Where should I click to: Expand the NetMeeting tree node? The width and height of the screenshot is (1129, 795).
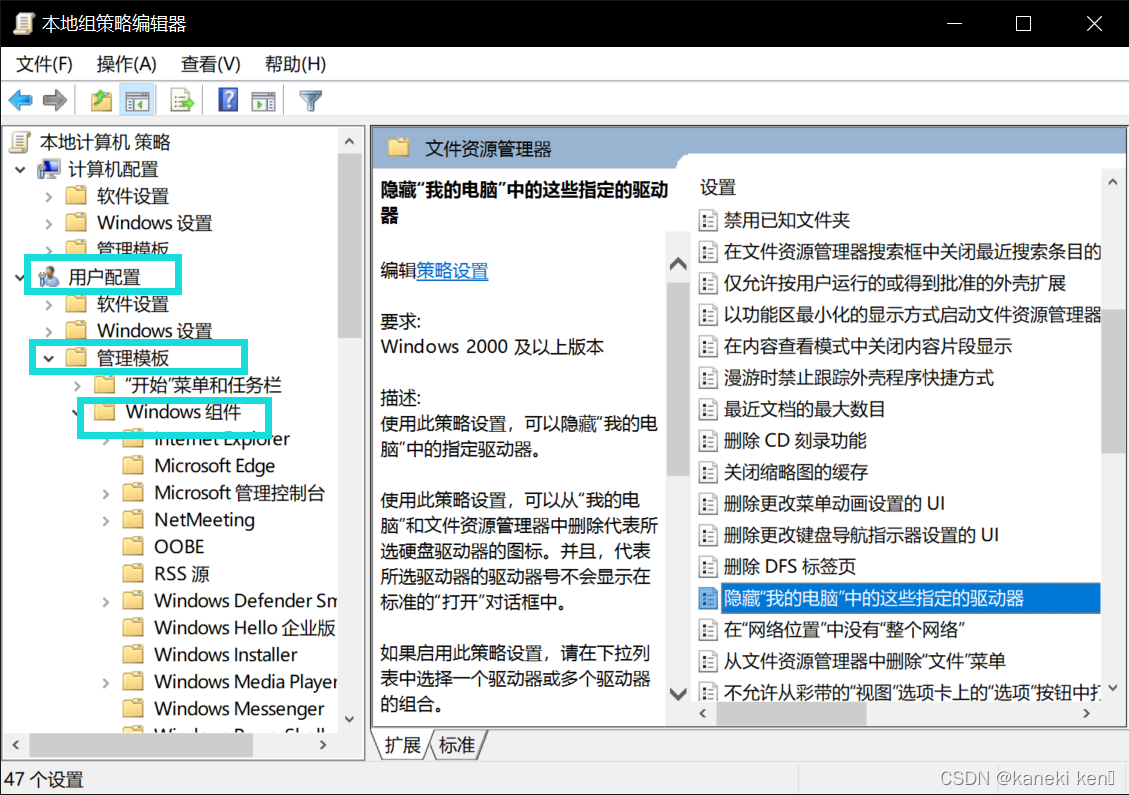[x=106, y=520]
